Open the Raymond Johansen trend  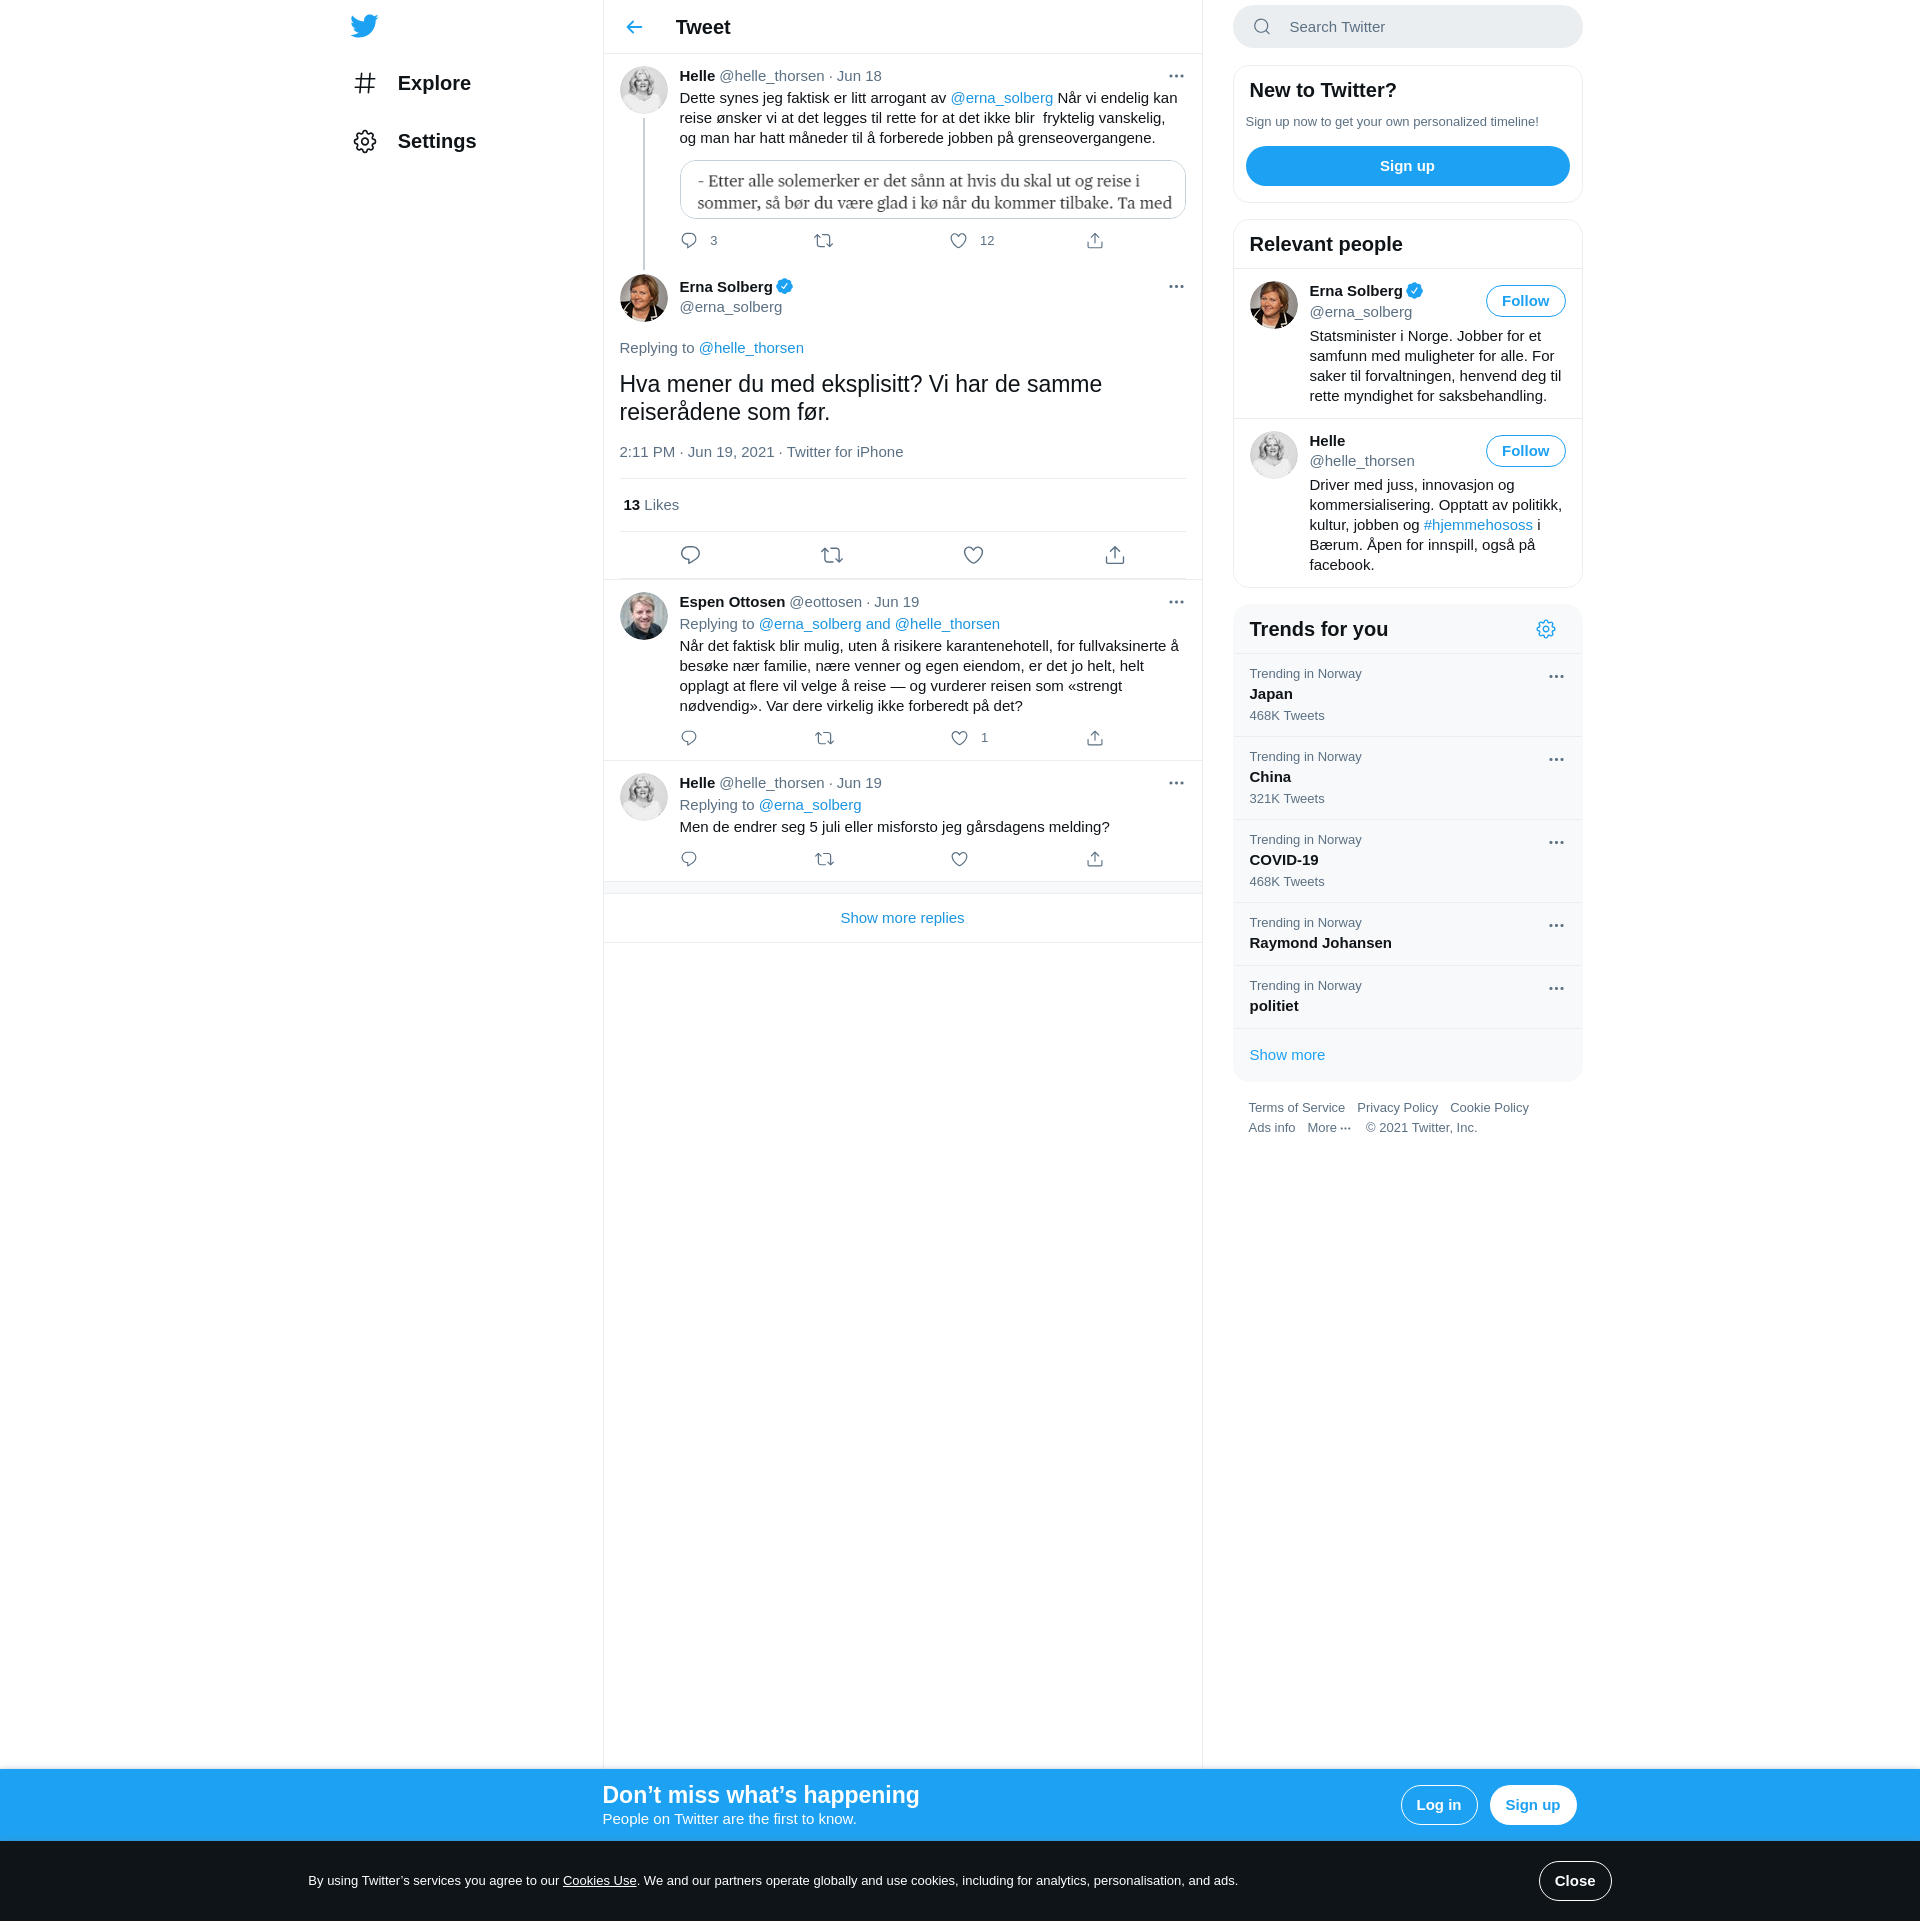tap(1407, 934)
